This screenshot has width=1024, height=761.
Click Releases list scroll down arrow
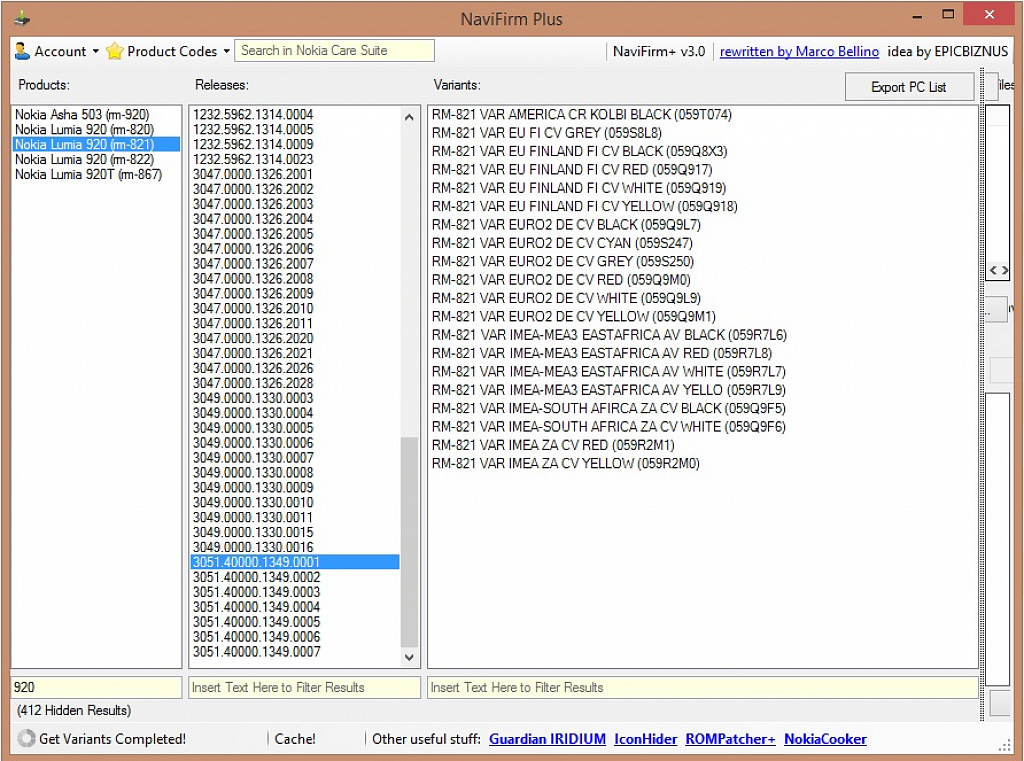(409, 657)
